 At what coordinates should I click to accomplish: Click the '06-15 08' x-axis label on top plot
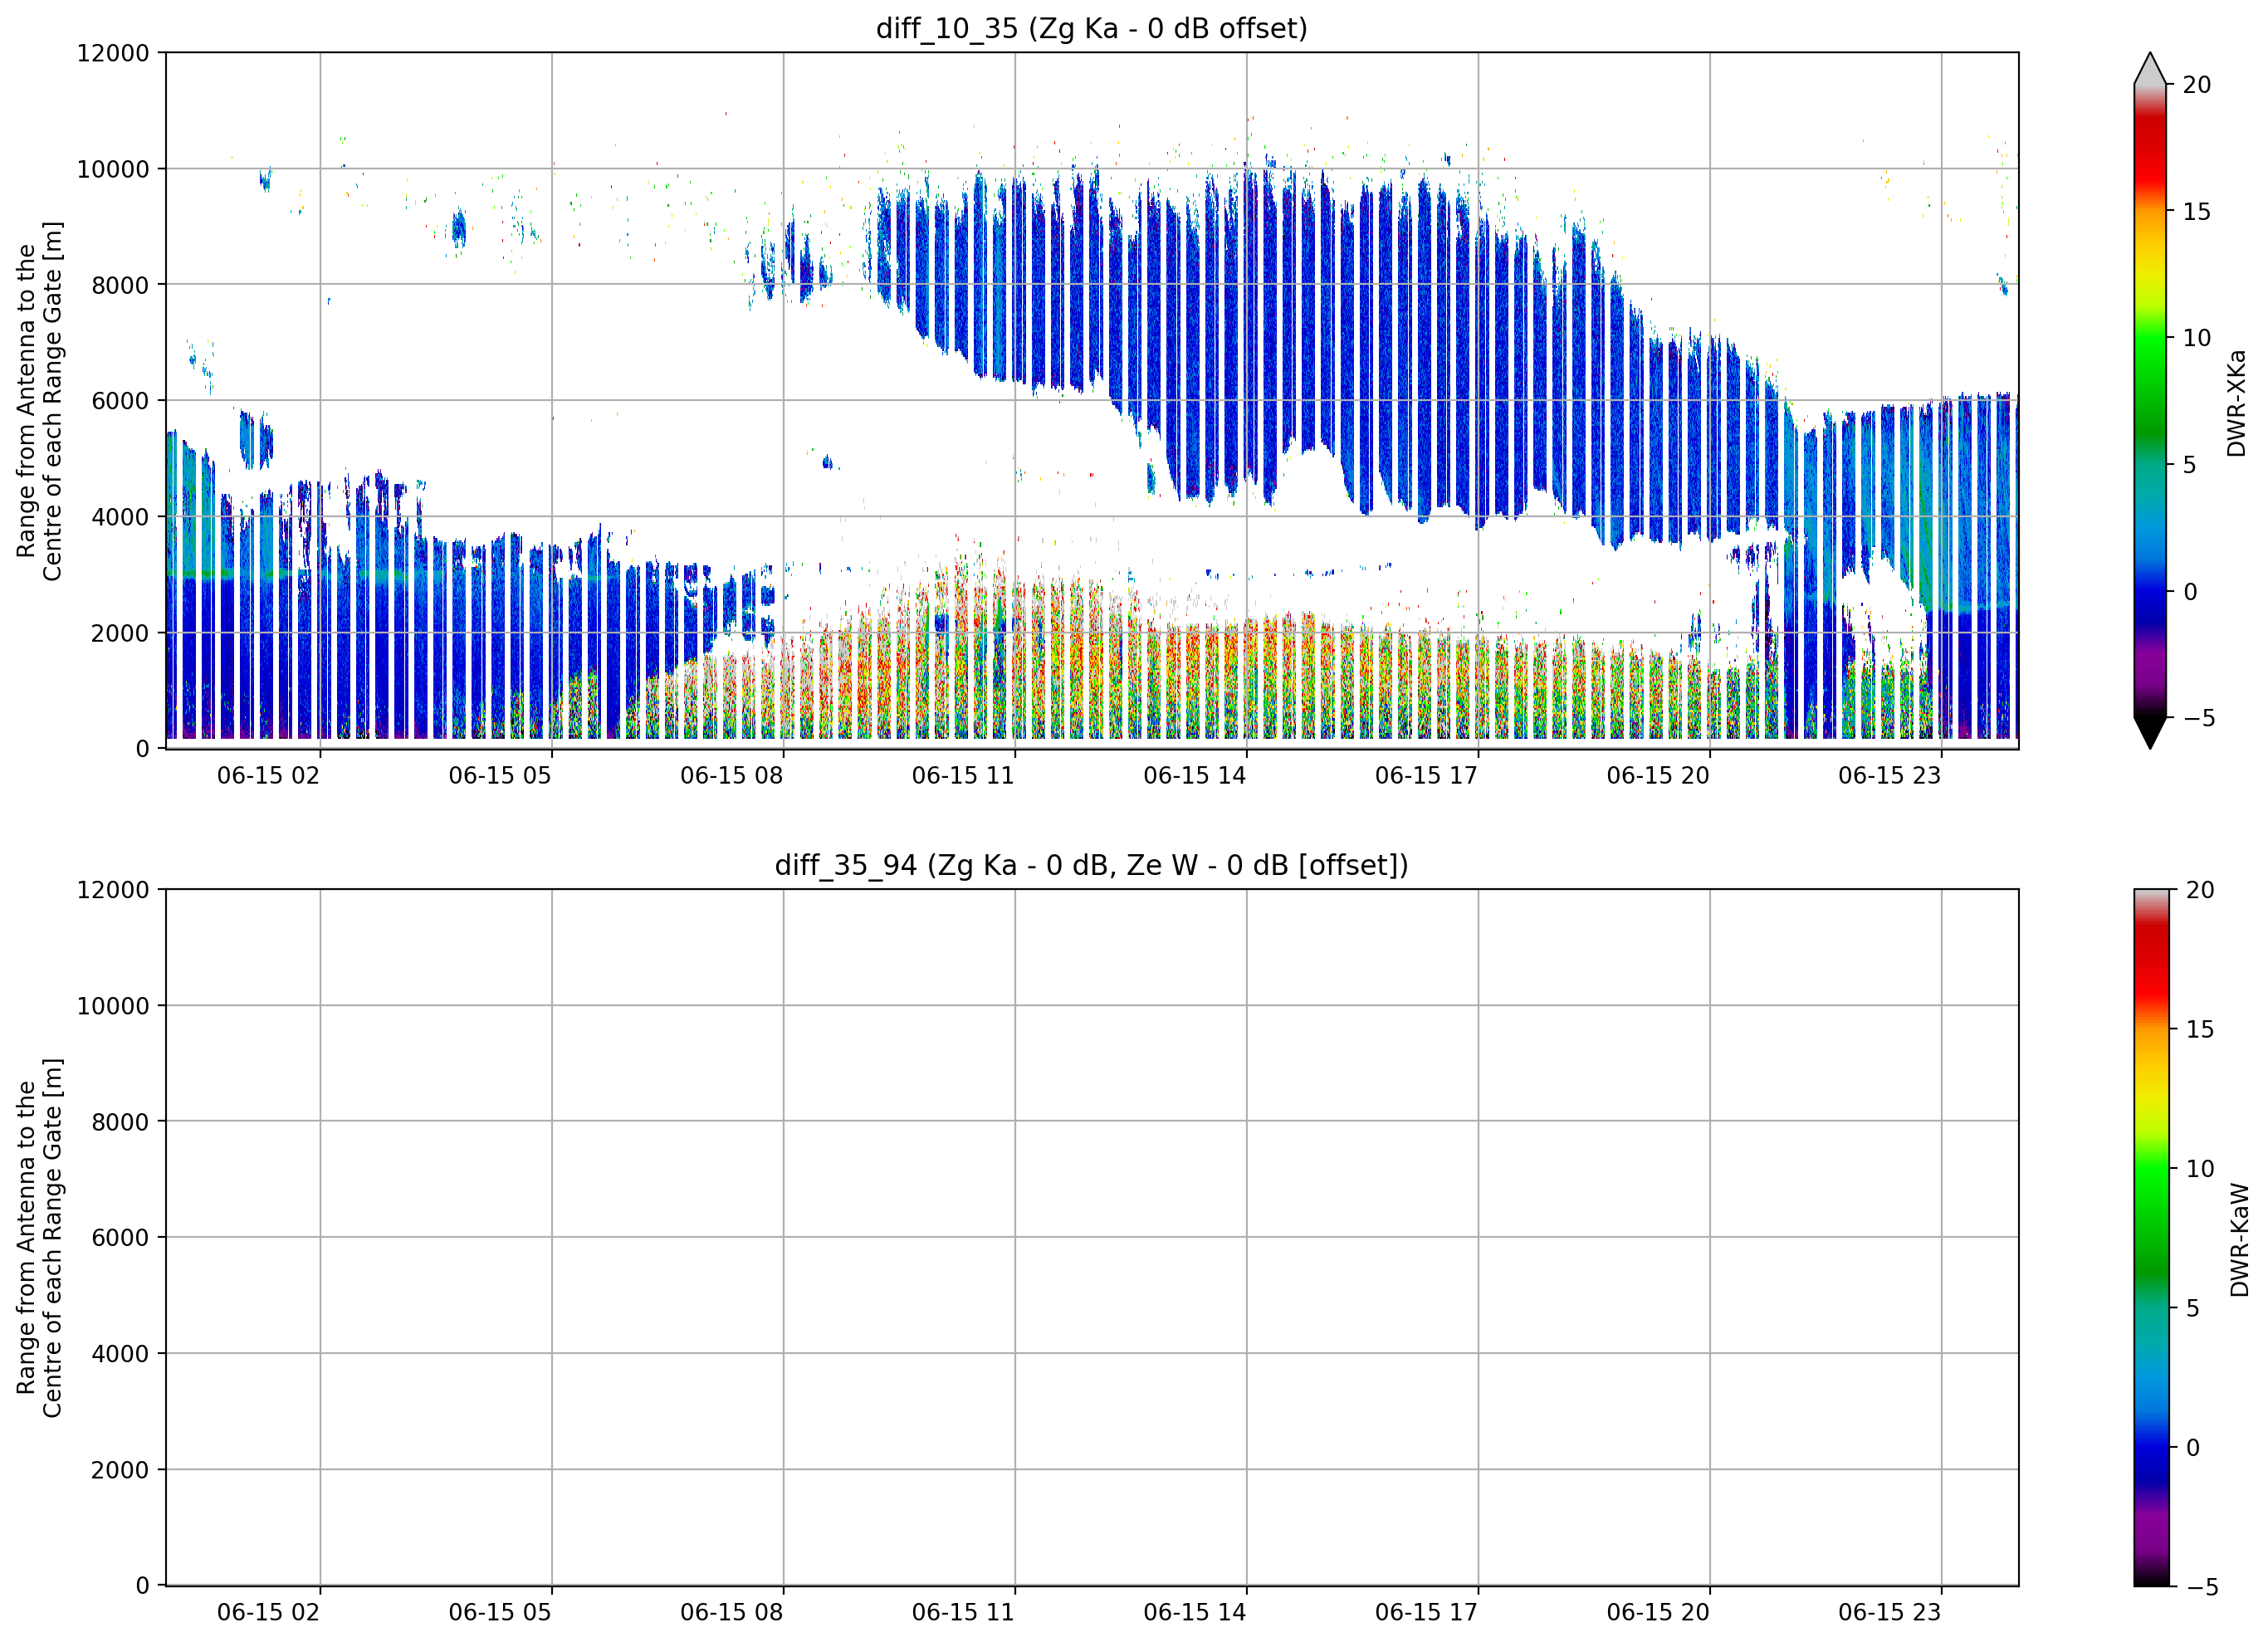731,776
